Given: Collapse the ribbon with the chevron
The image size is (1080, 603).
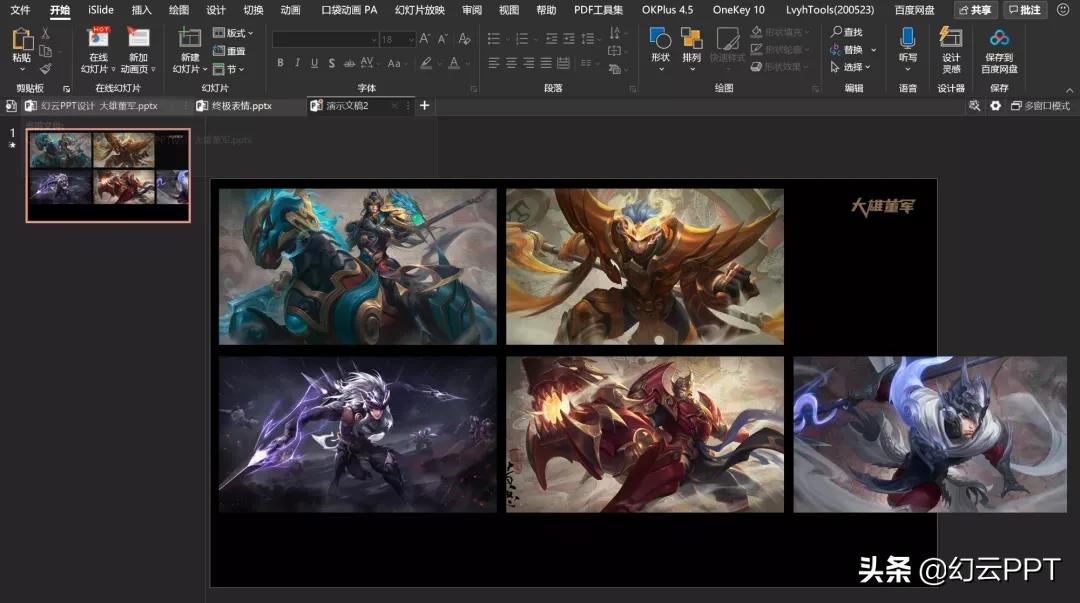Looking at the screenshot, I should pos(1069,90).
